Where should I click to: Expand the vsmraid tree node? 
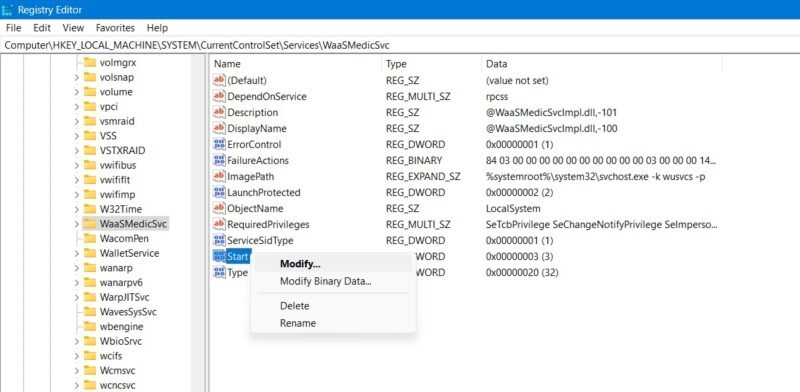(77, 121)
